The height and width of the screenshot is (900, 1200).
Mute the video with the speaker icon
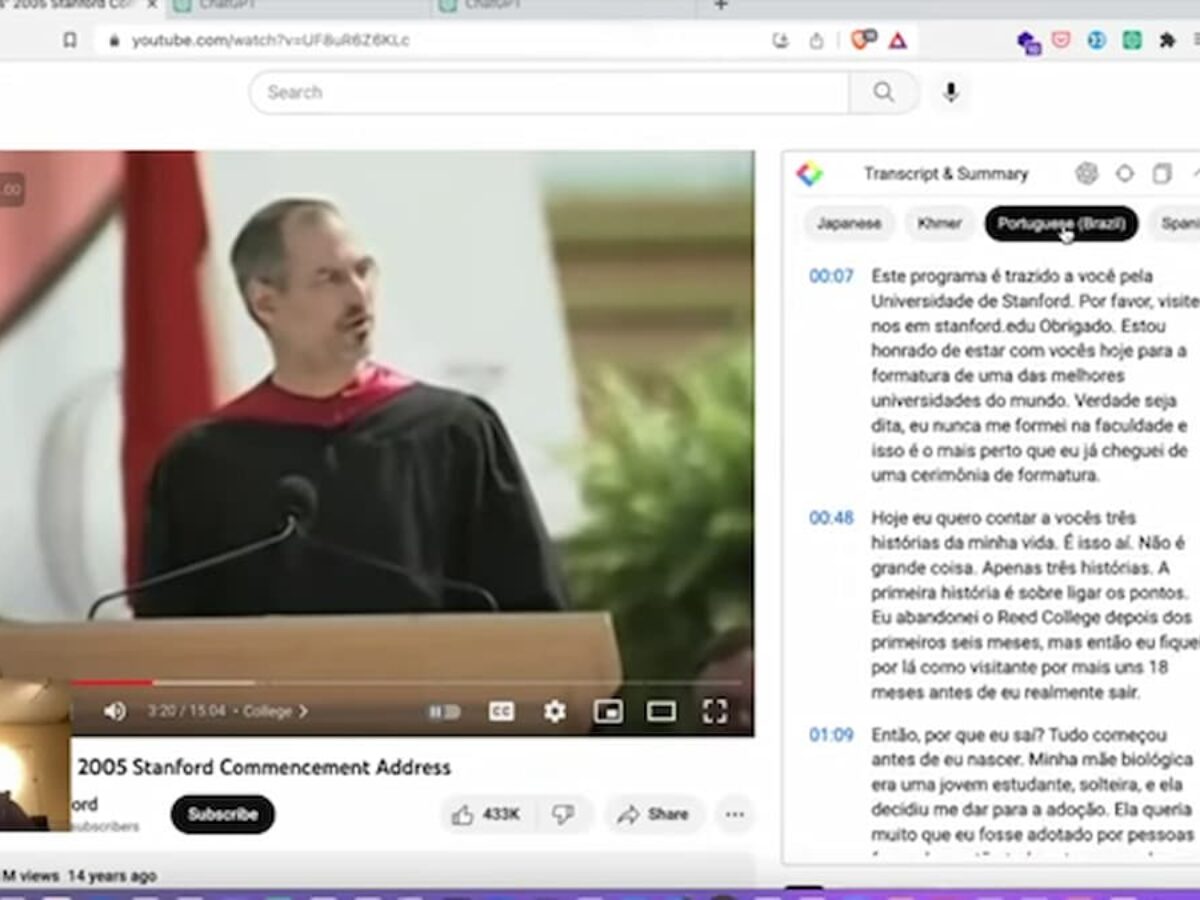coord(114,711)
